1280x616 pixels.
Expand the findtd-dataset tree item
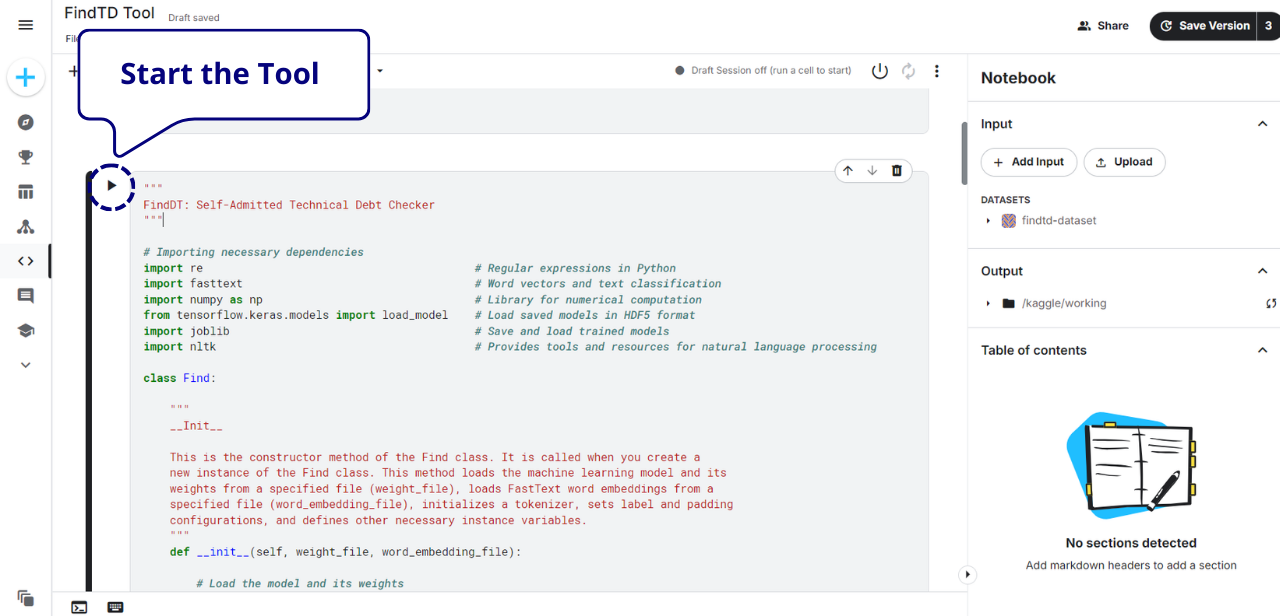click(989, 221)
